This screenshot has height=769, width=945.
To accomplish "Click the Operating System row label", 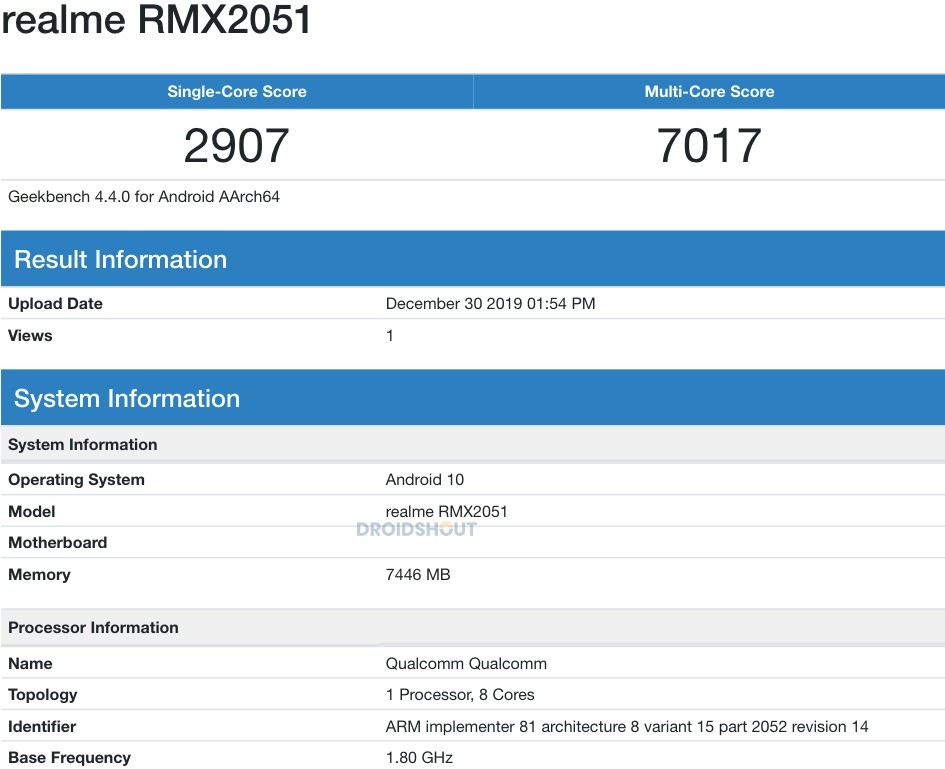I will (x=76, y=480).
